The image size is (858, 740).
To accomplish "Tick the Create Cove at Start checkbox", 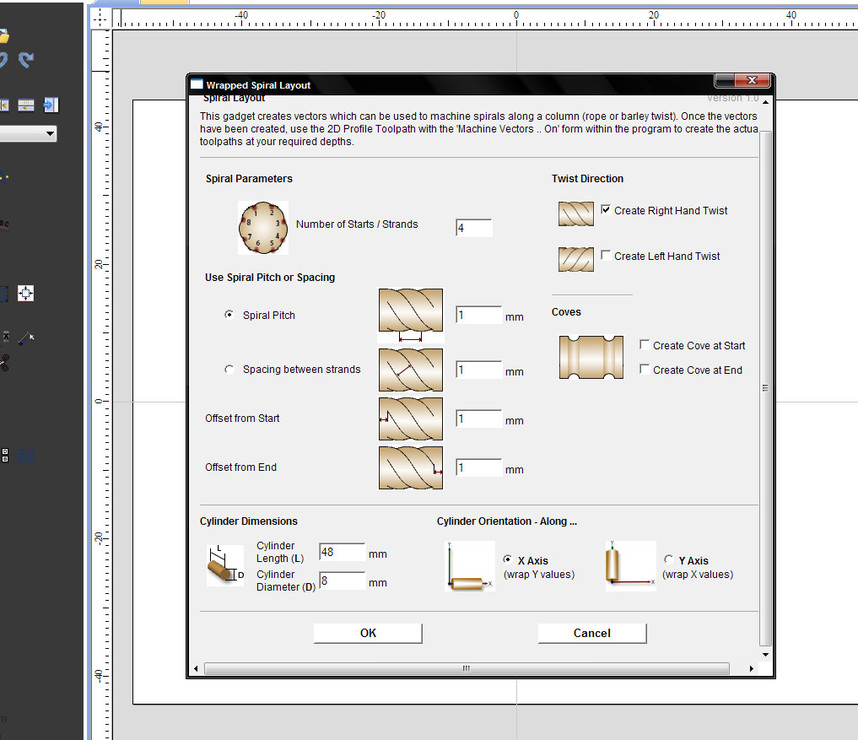I will 645,345.
